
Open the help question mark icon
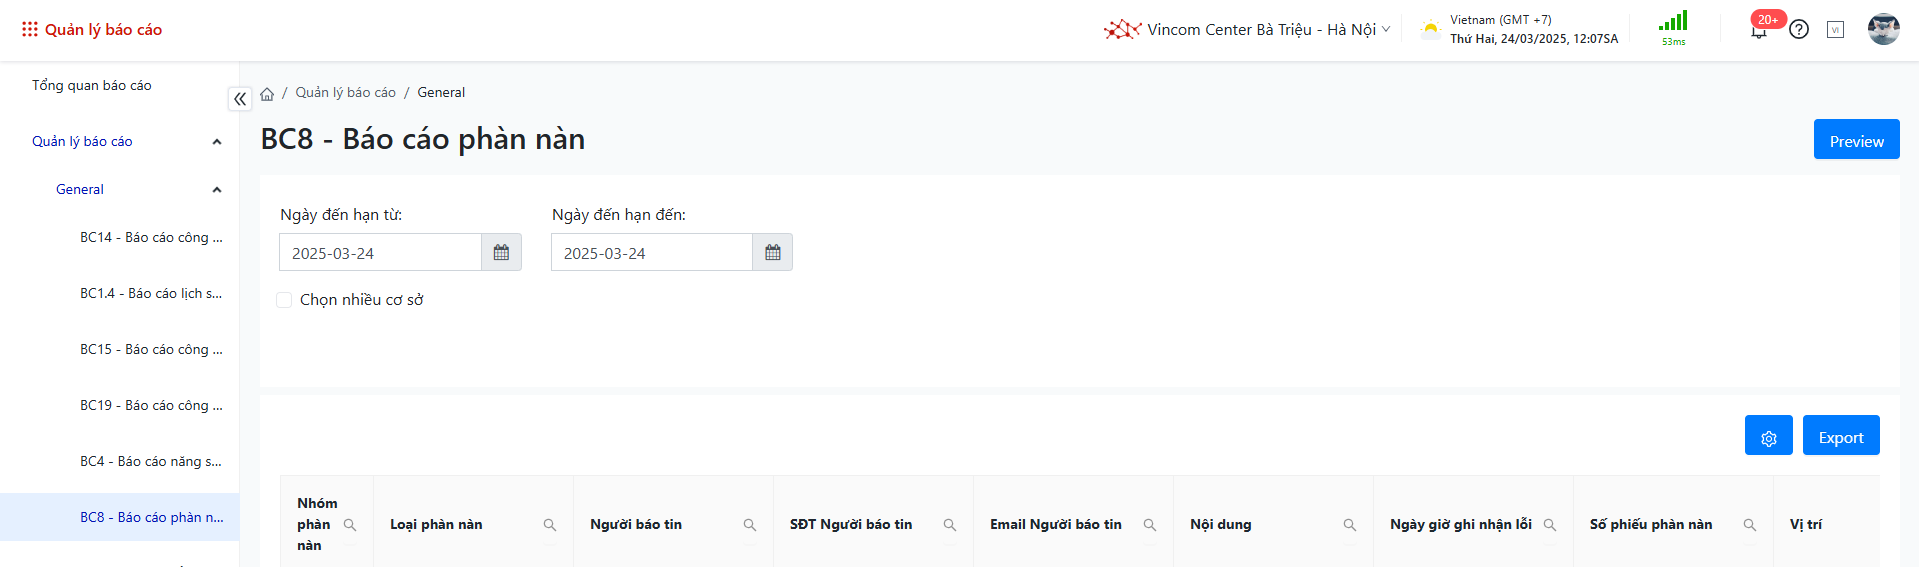[x=1799, y=30]
